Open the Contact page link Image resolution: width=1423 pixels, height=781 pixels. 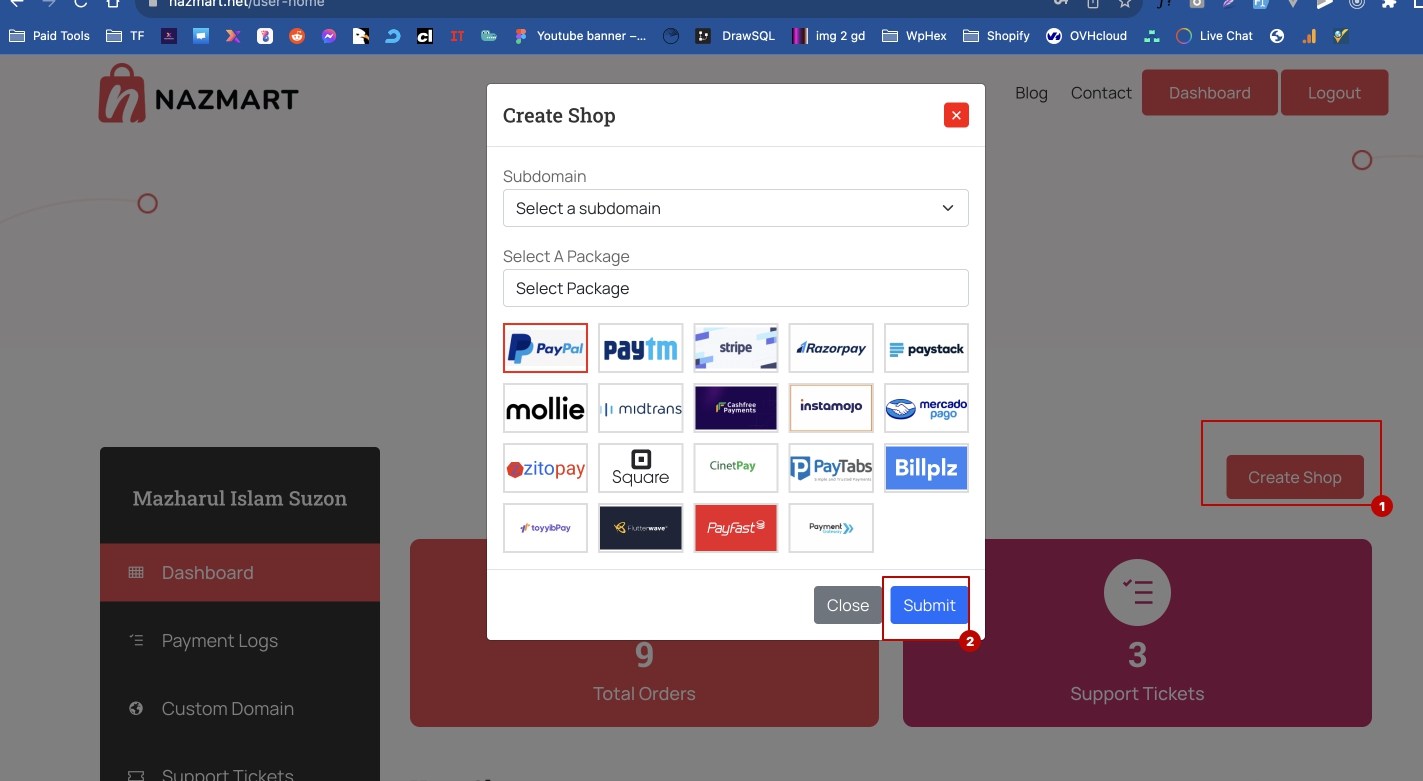[x=1101, y=93]
